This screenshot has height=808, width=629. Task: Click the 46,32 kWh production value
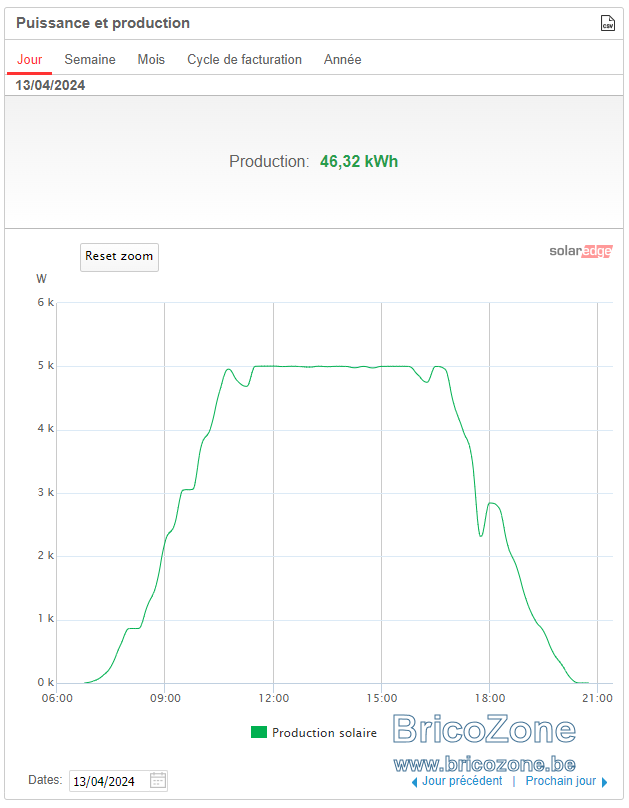pos(359,161)
